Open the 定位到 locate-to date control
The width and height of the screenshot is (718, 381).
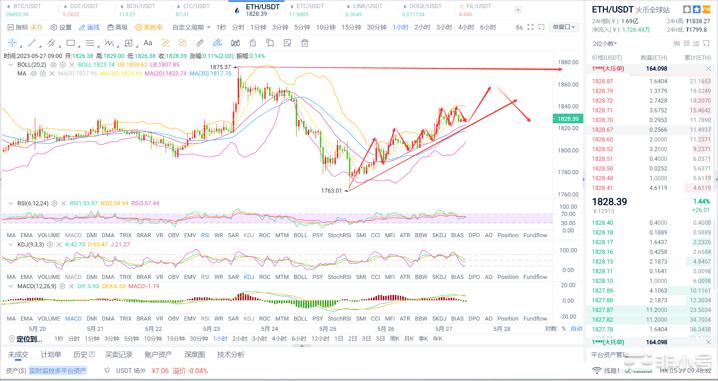pyautogui.click(x=26, y=339)
